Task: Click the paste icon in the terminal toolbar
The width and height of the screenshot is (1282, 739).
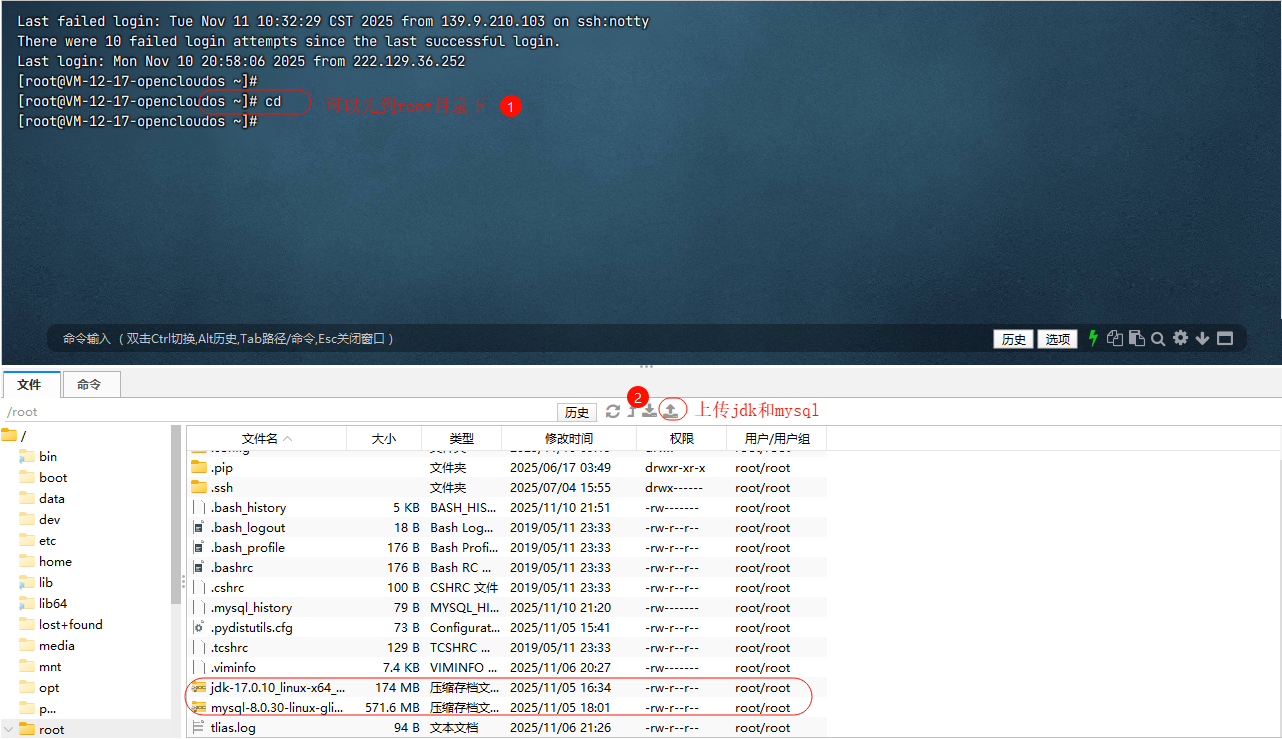Action: pos(1136,339)
